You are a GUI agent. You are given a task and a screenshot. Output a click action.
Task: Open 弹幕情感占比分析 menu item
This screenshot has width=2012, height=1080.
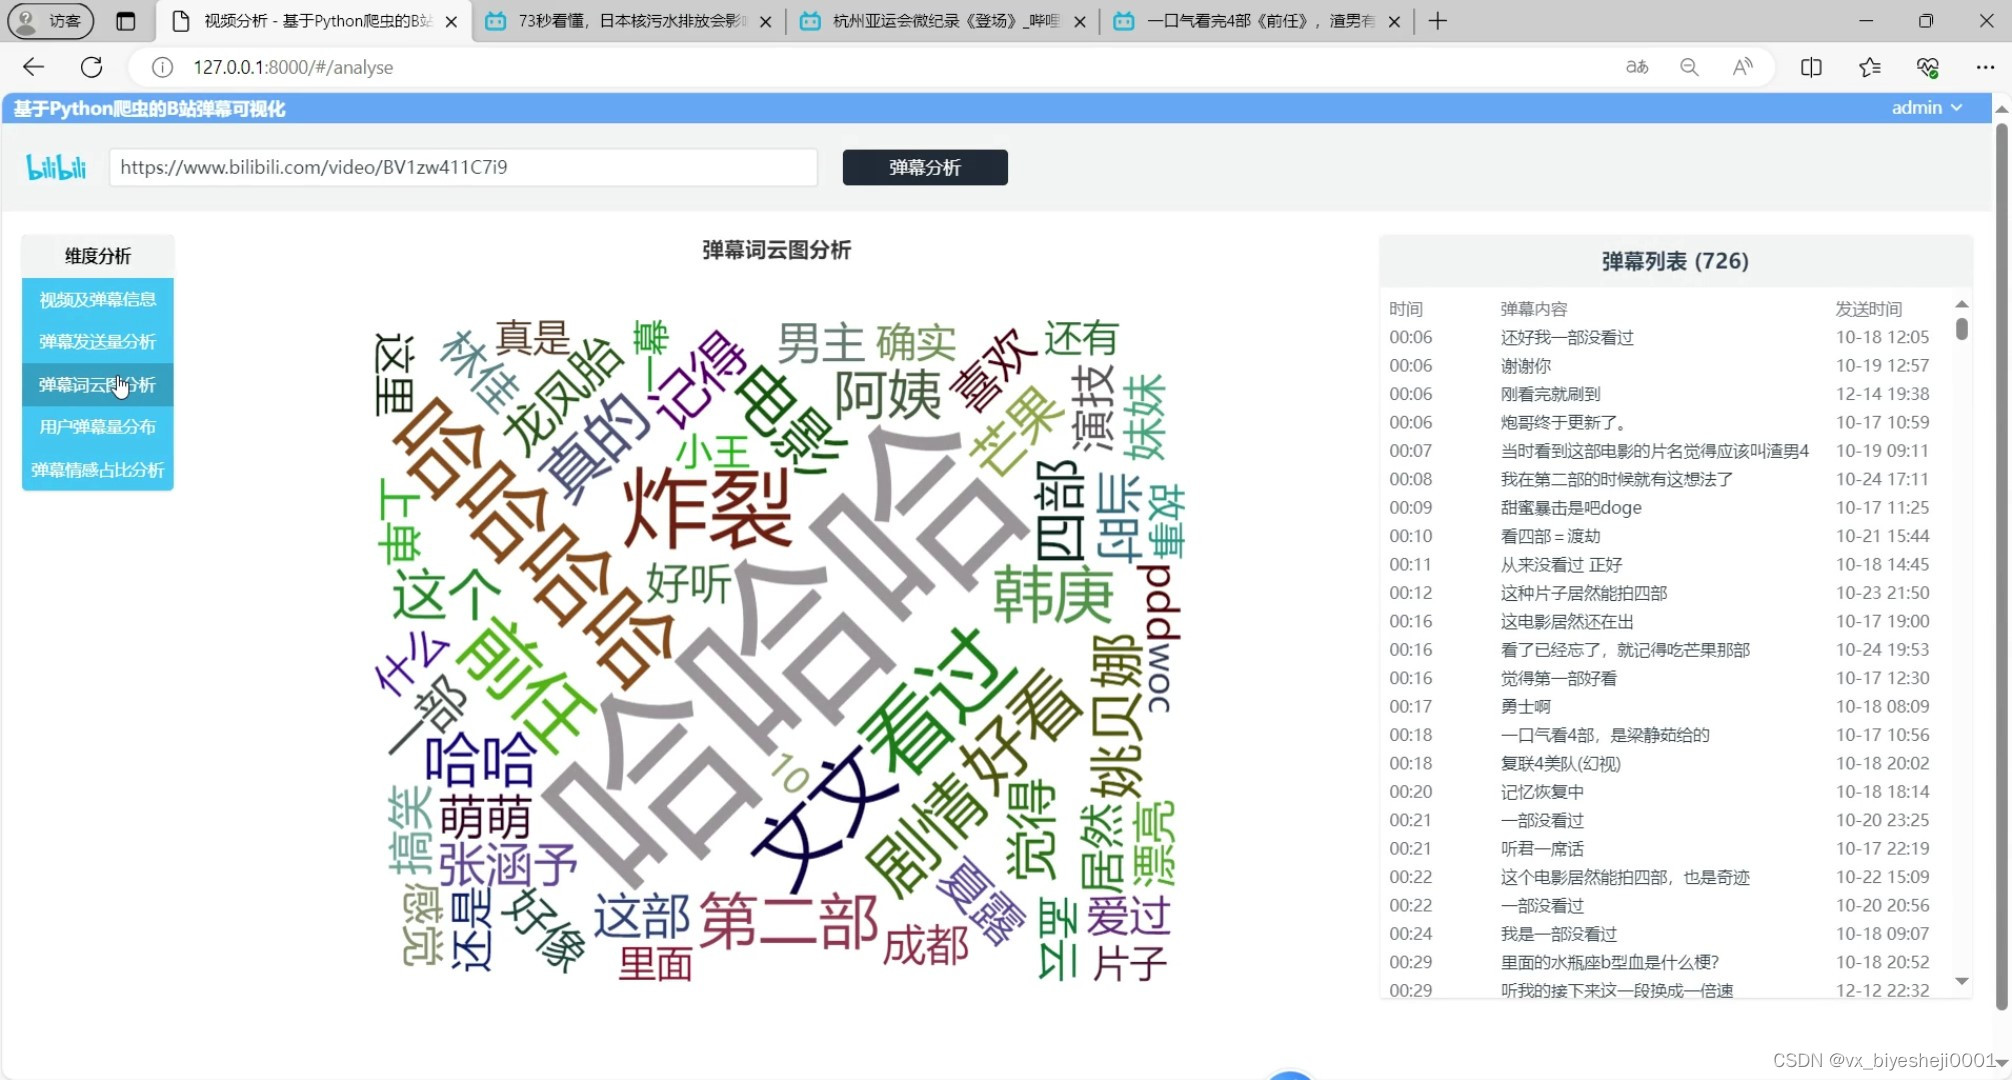97,470
